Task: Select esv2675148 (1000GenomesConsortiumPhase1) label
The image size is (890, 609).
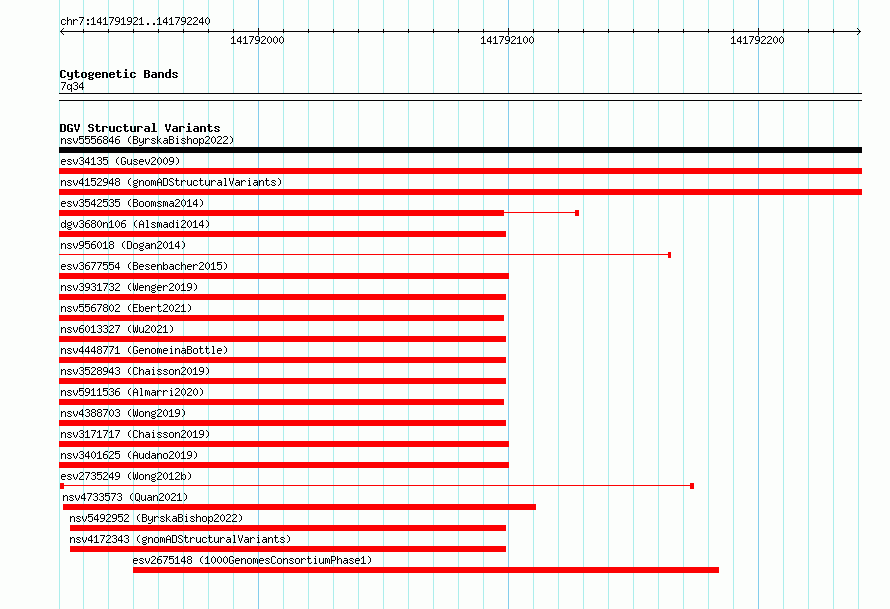Action: (x=252, y=560)
